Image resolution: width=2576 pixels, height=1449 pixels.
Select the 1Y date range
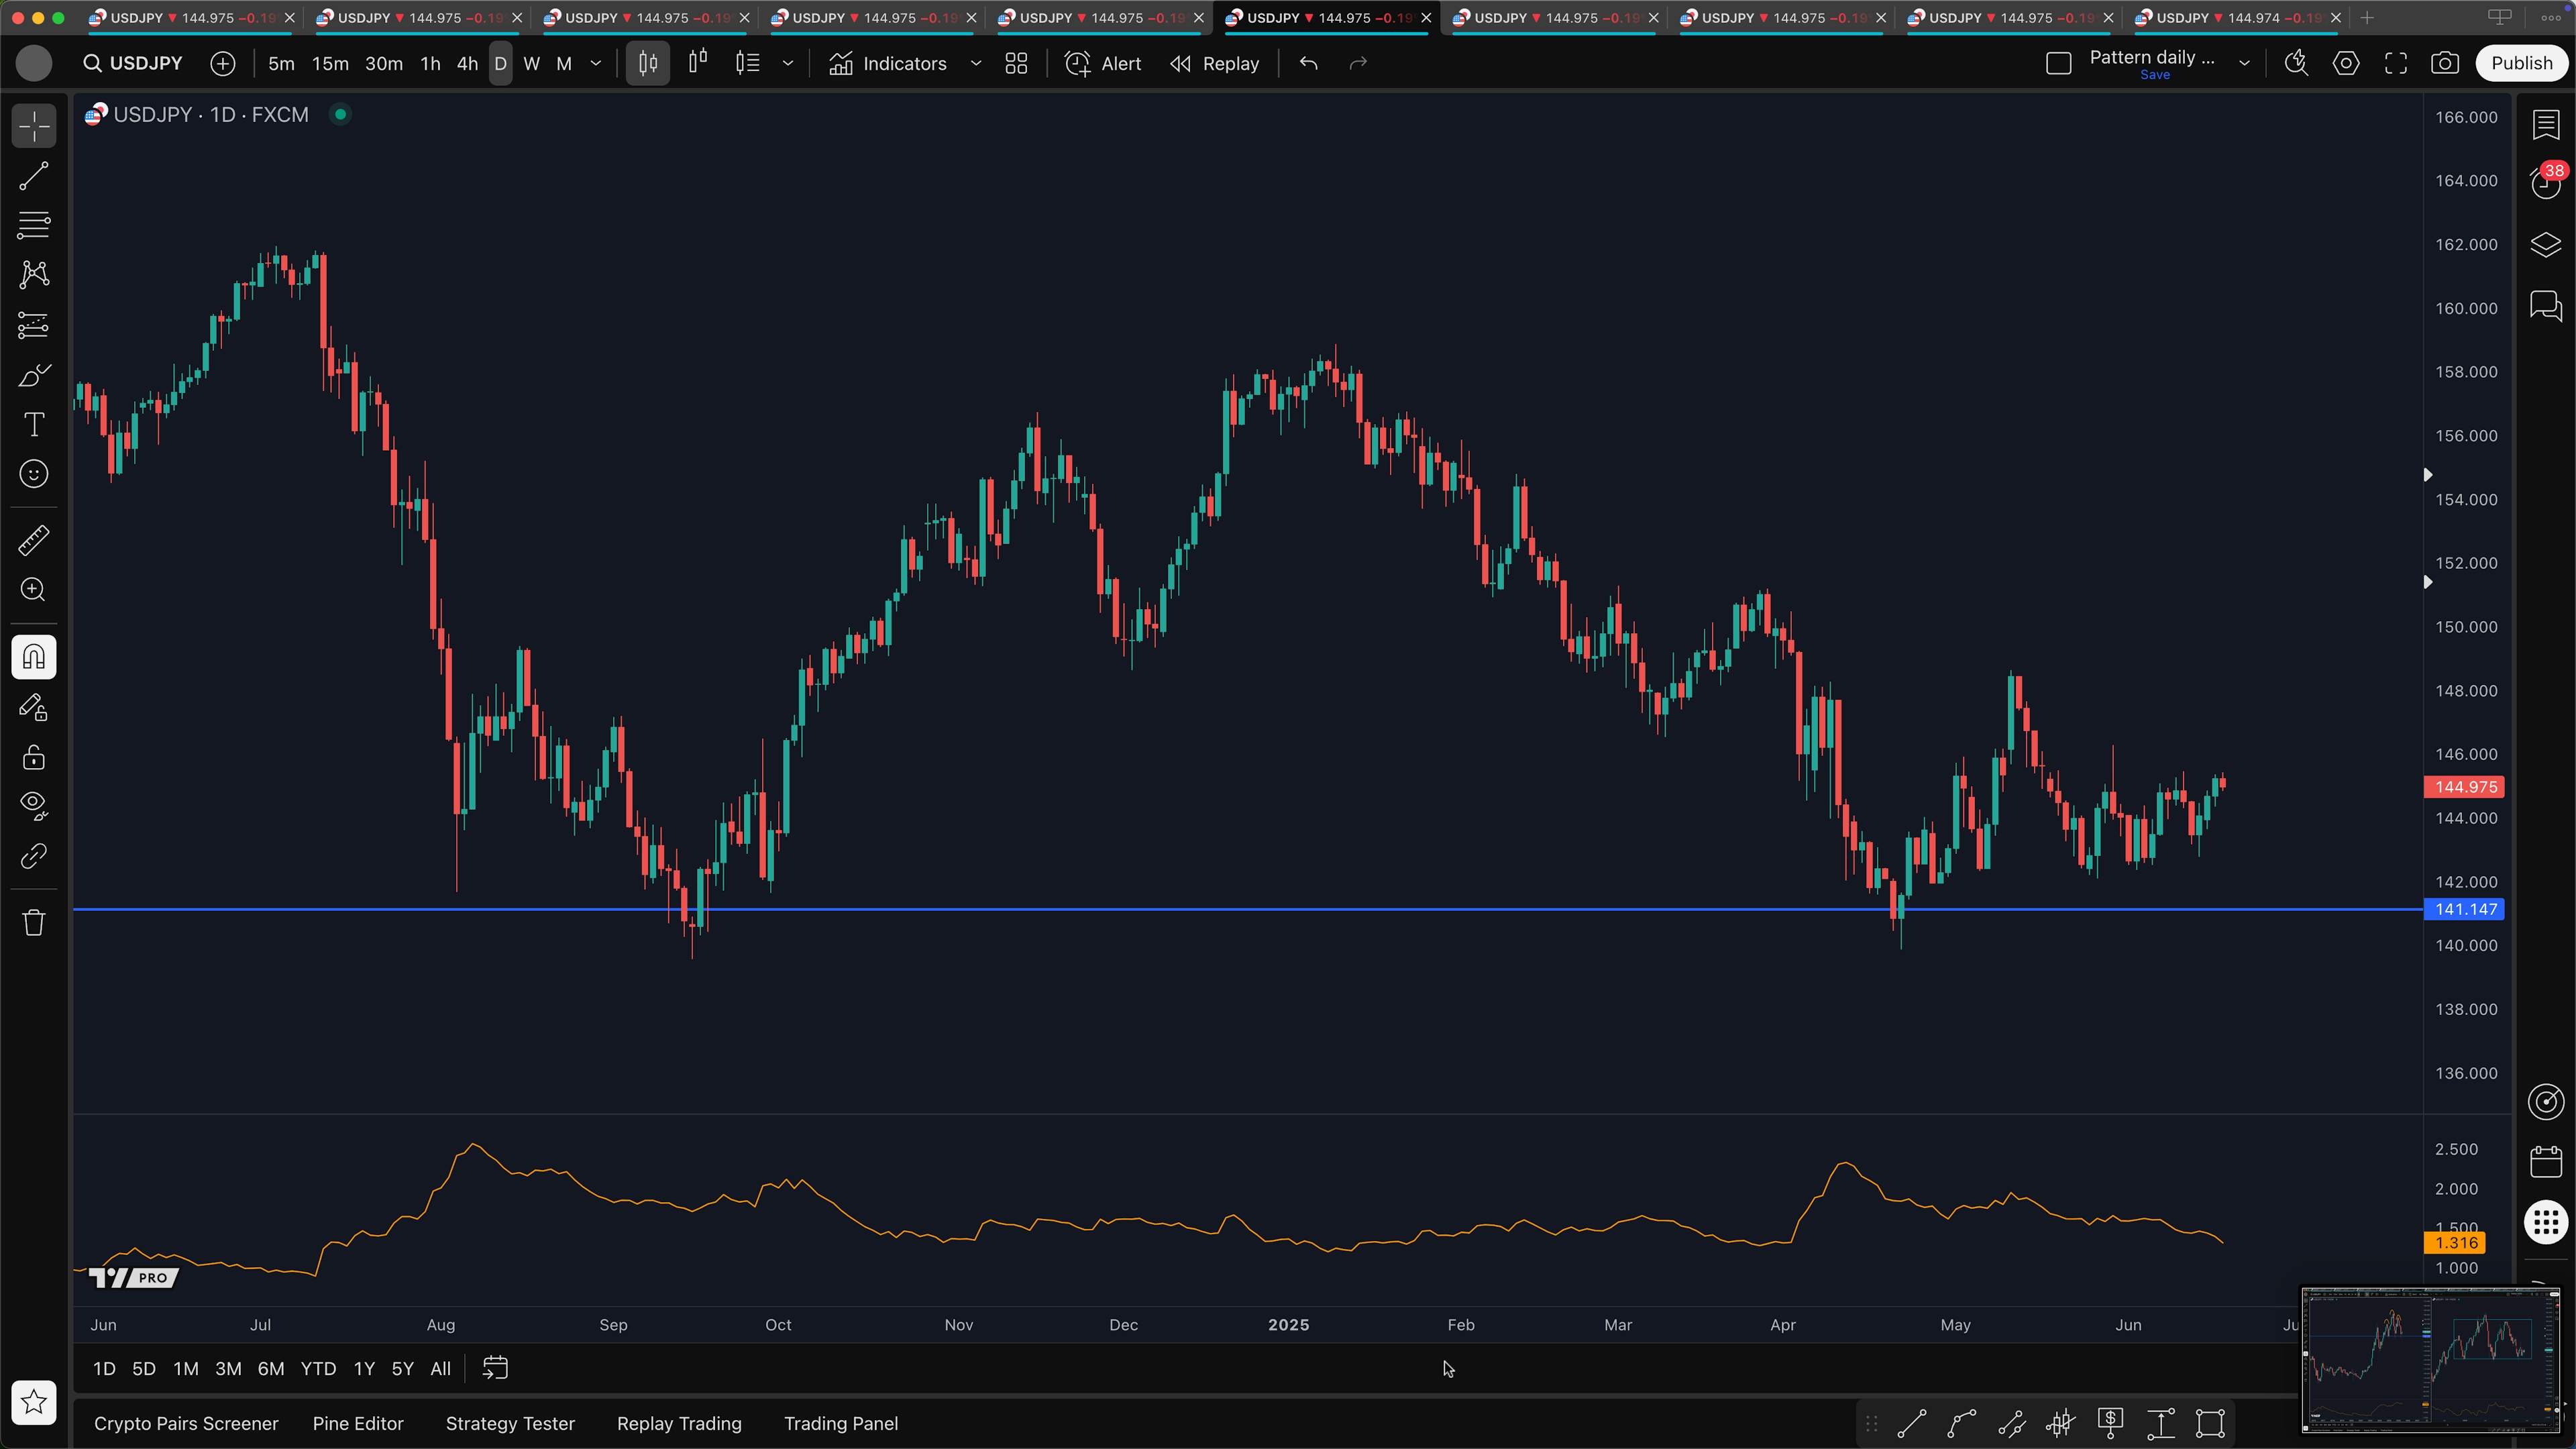pyautogui.click(x=364, y=1369)
